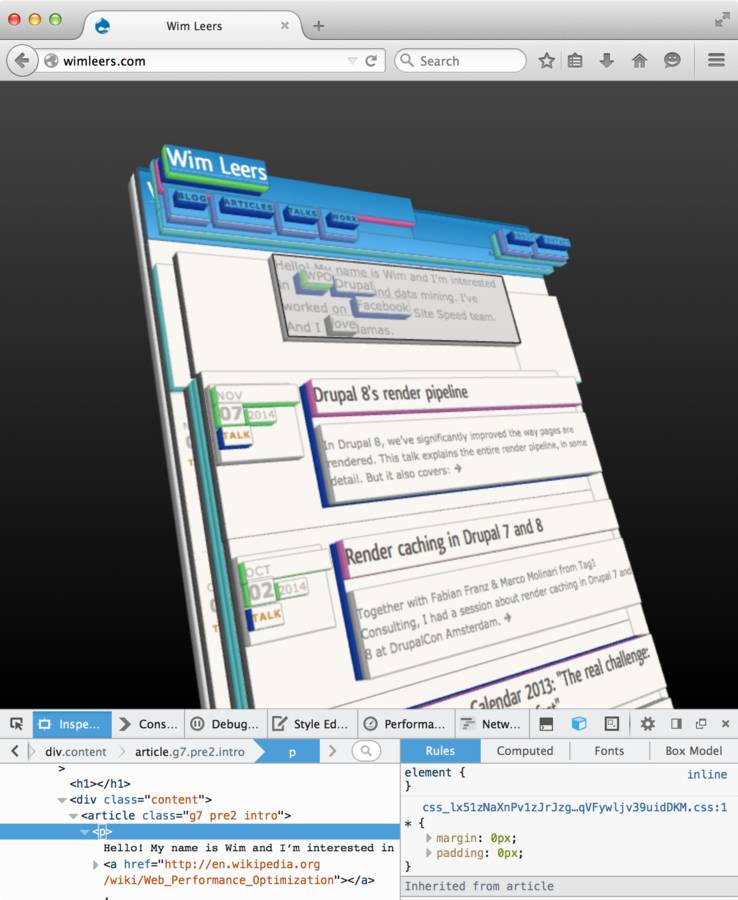Activate the element picker tool
Viewport: 738px width, 900px height.
pyautogui.click(x=17, y=724)
